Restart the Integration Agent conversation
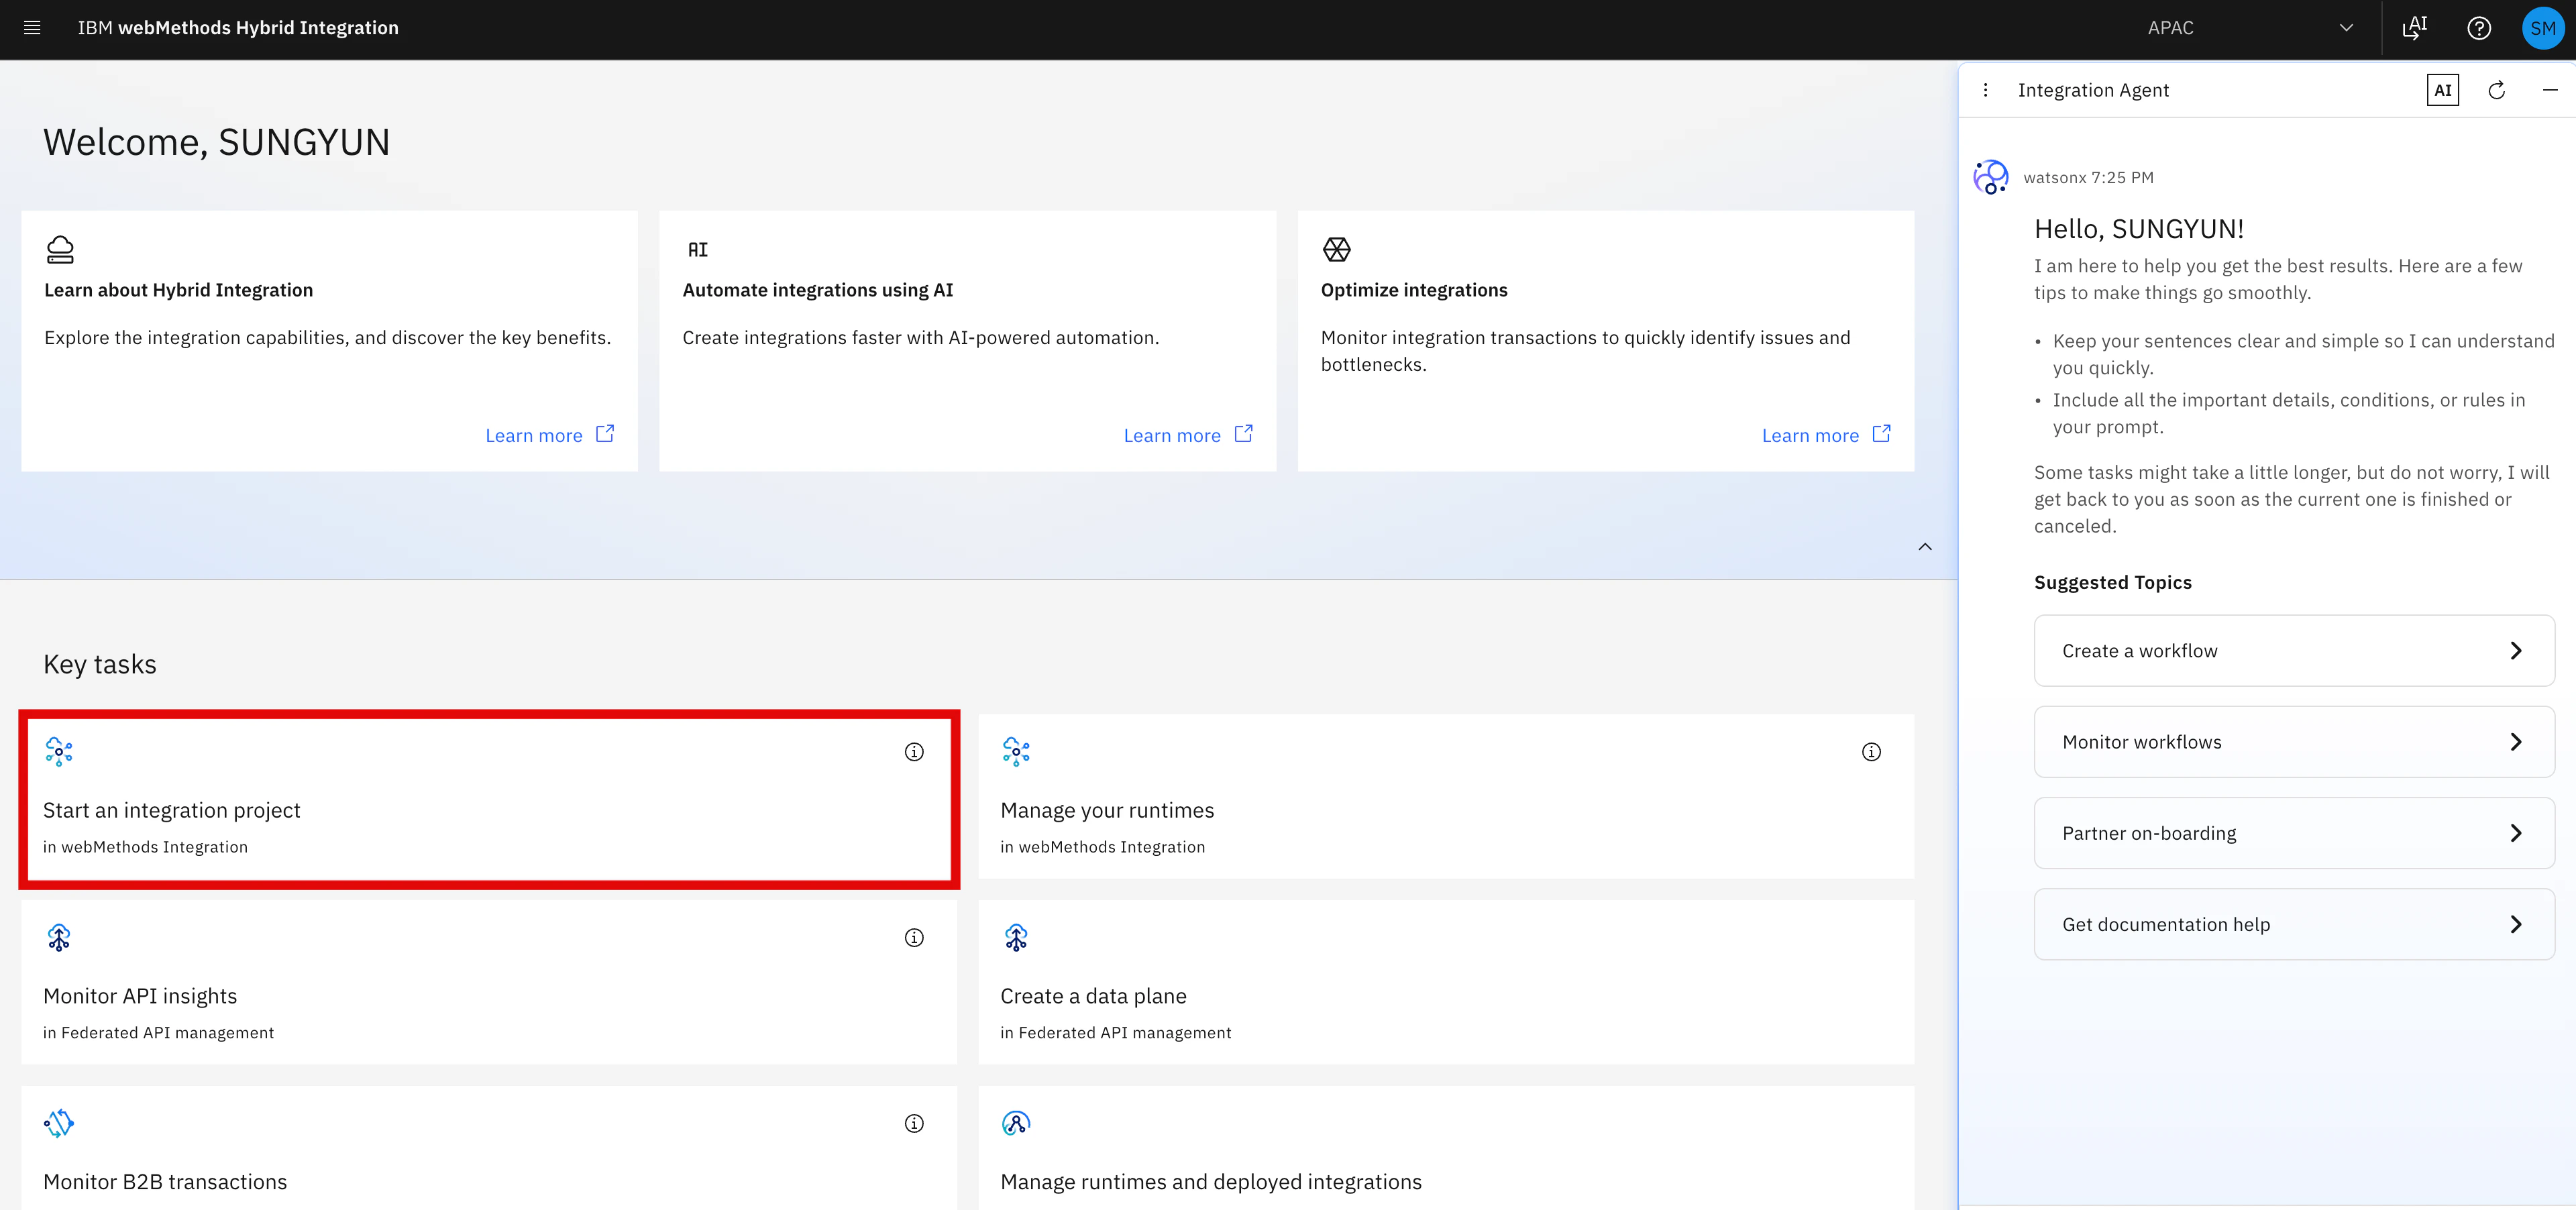This screenshot has width=2576, height=1210. click(2497, 90)
